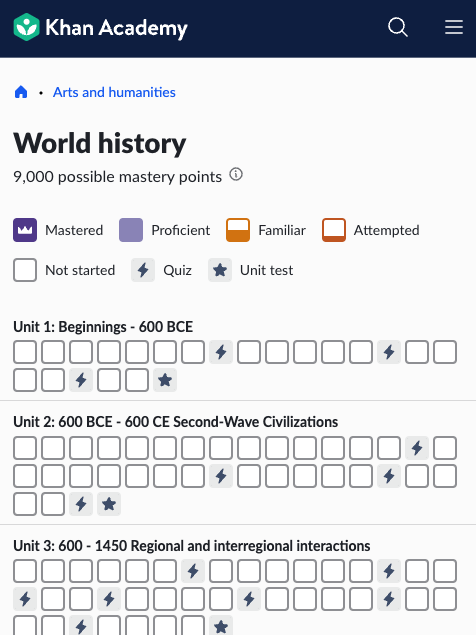
Task: Open first quiz icon in Unit 3 first row
Action: pyautogui.click(x=193, y=571)
